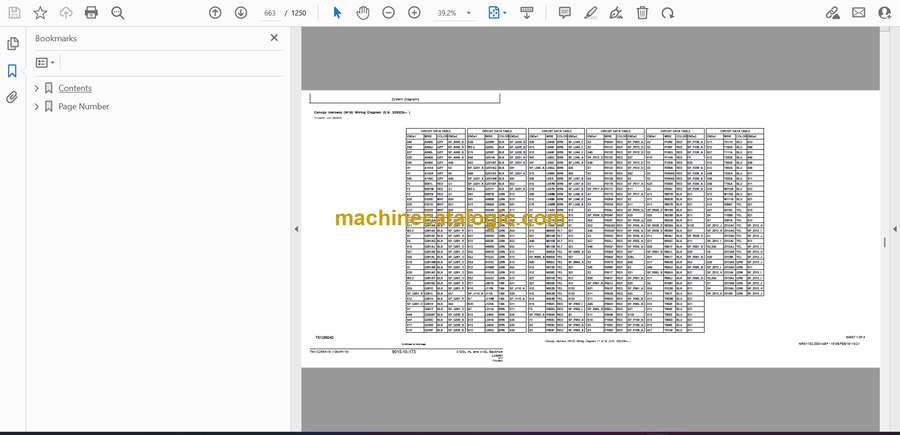900x435 pixels.
Task: Zoom out with the minus button
Action: tap(389, 13)
